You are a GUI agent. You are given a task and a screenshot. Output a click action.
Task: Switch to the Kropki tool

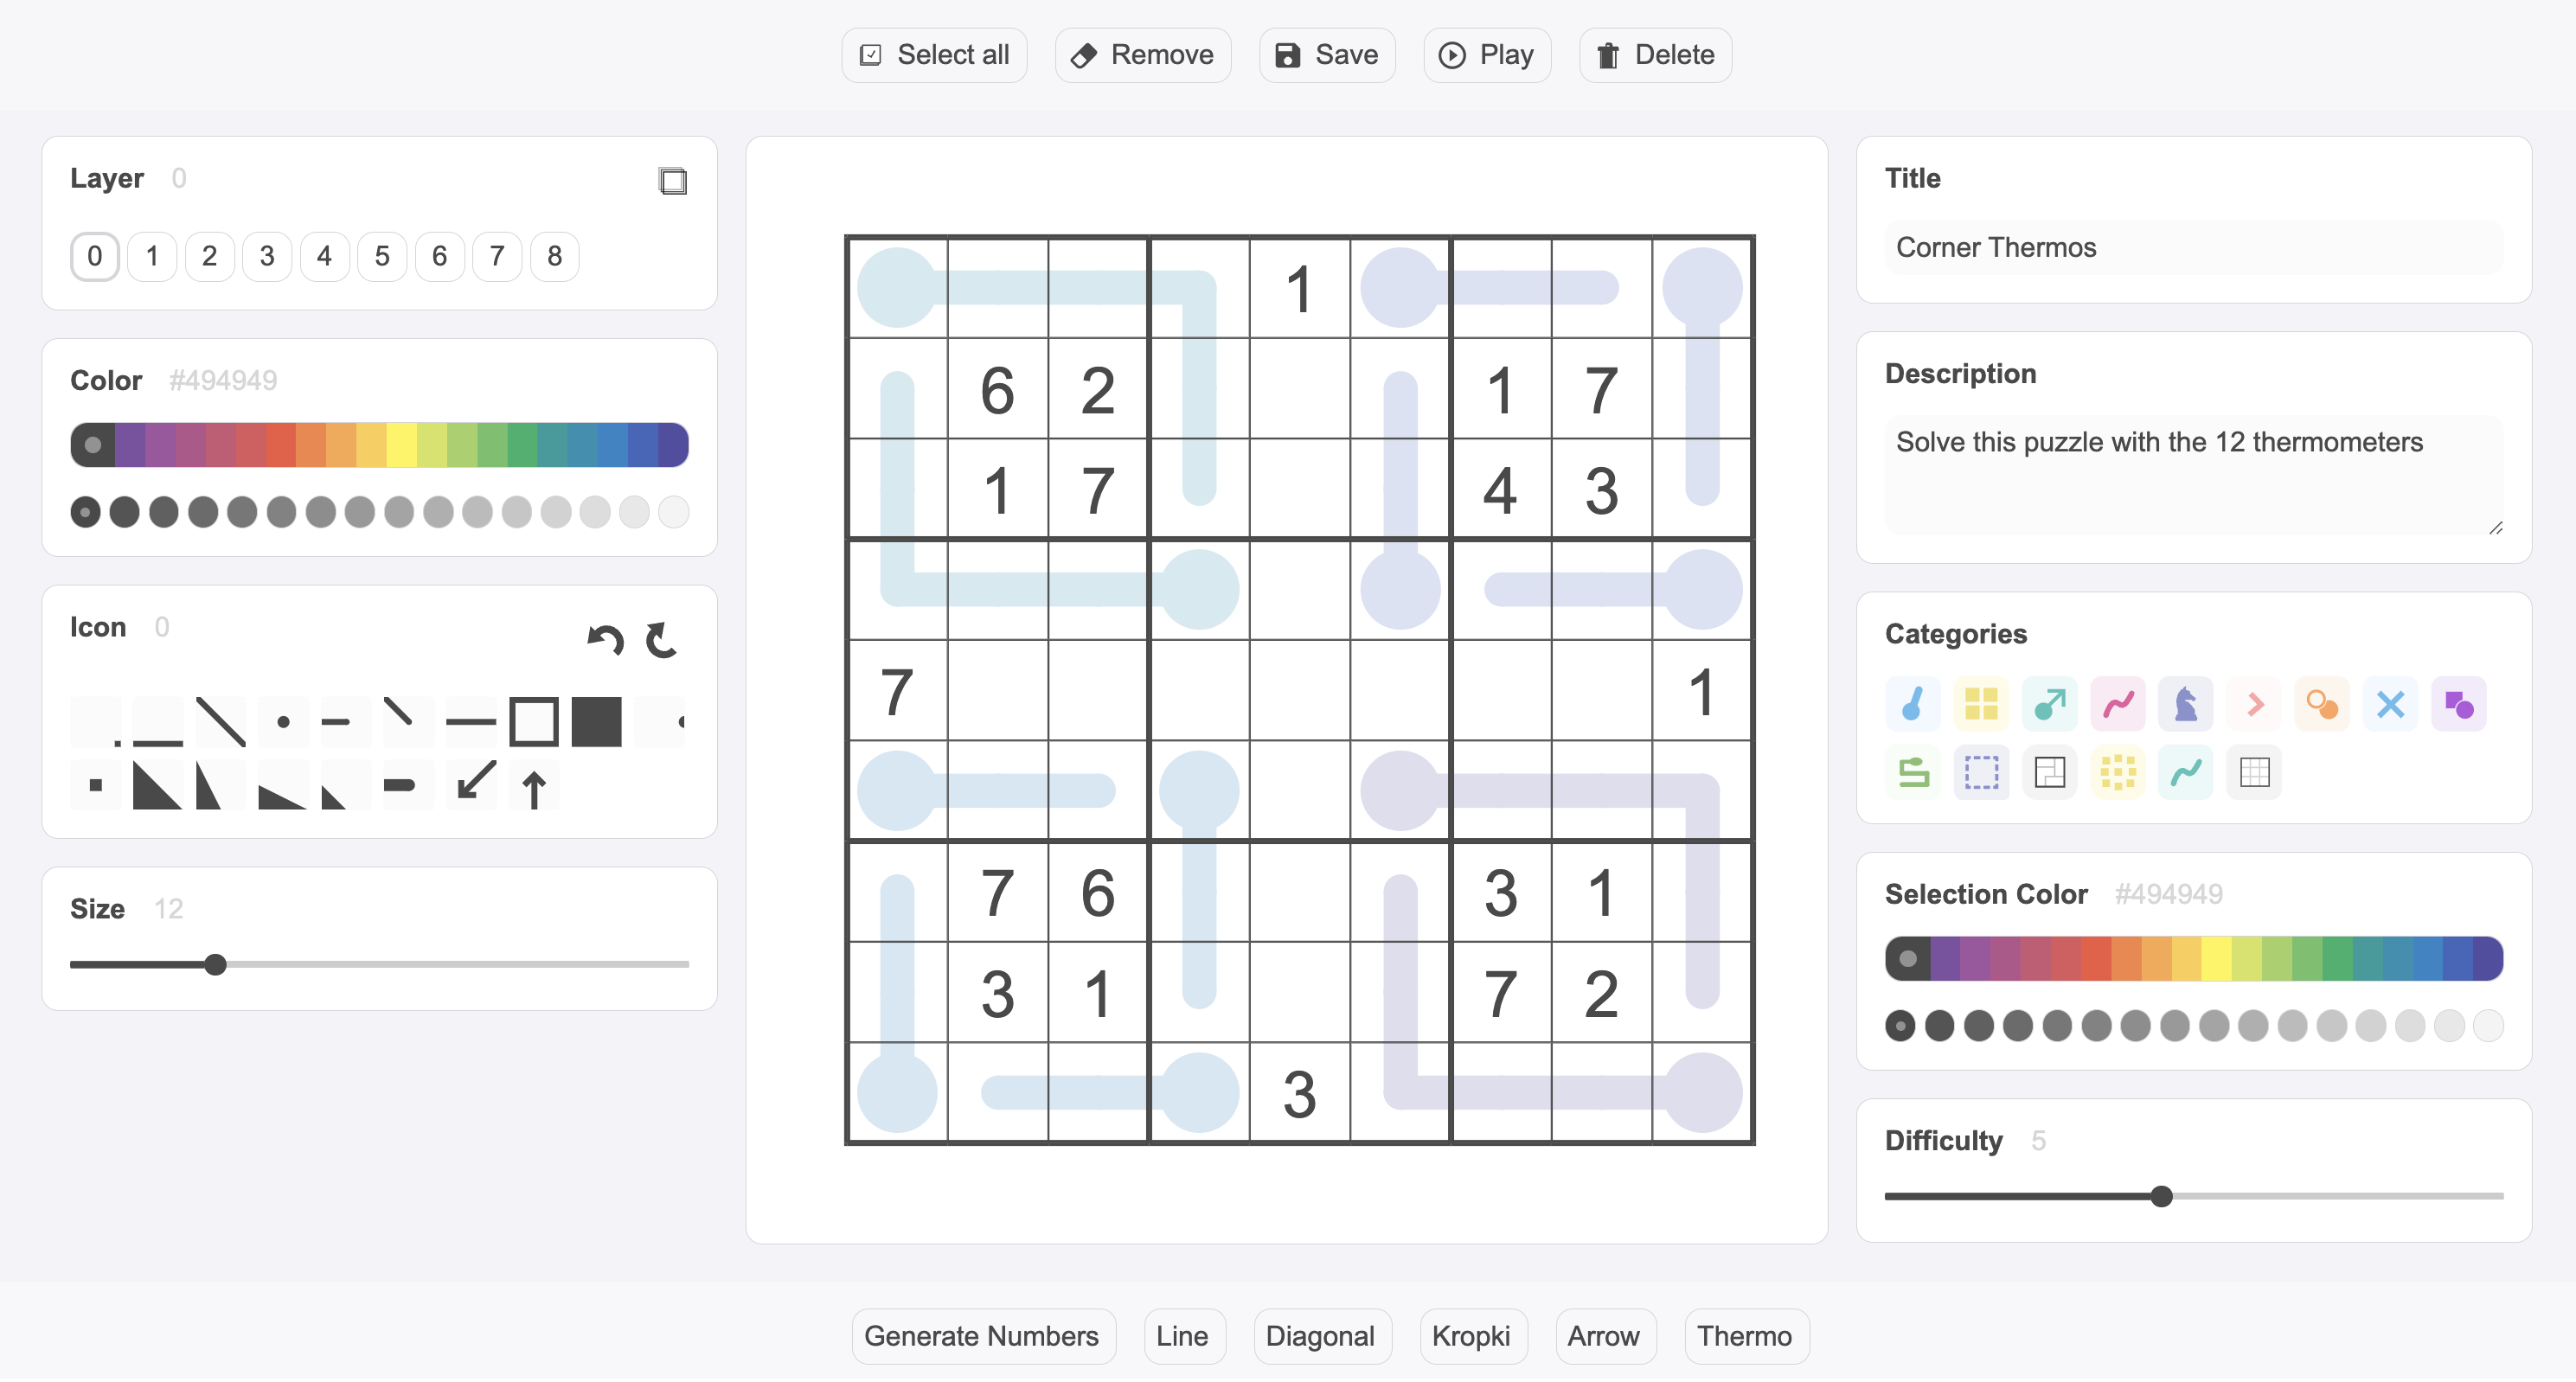pos(1473,1336)
